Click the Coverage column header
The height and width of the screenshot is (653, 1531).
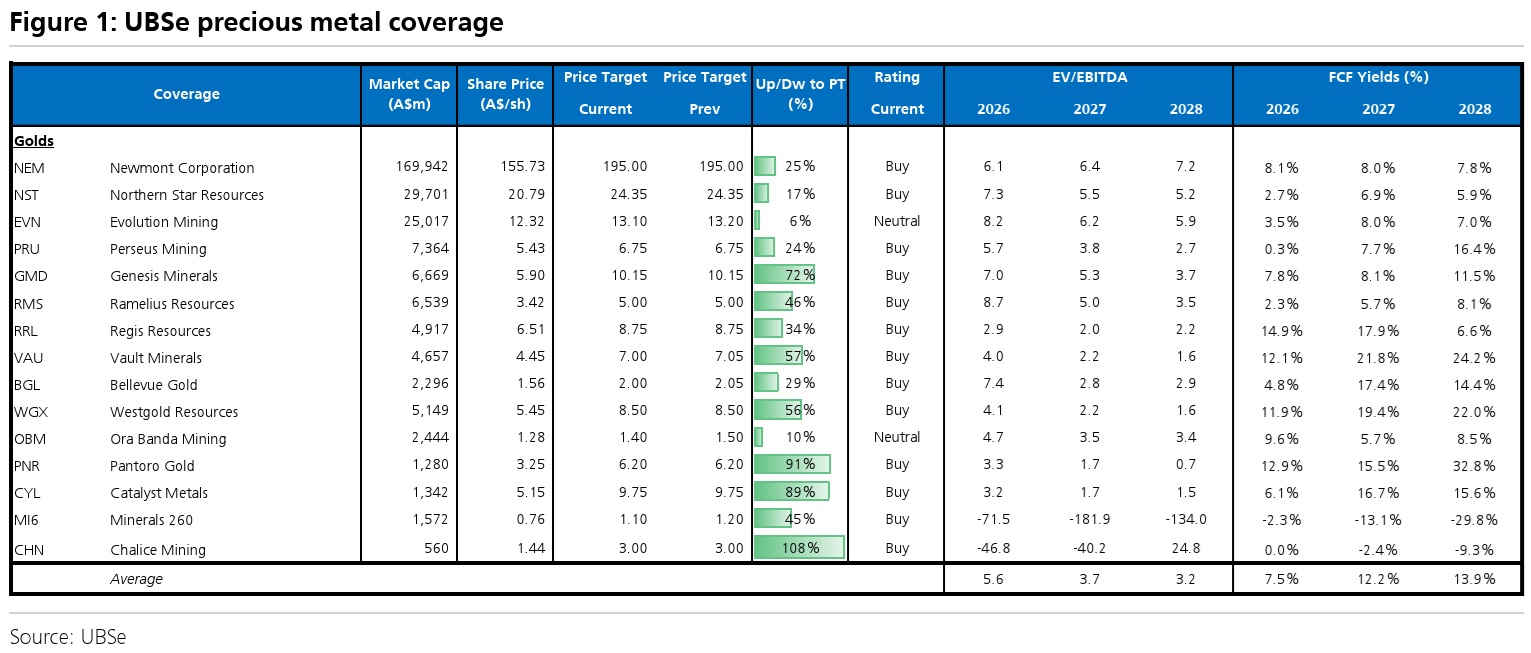(186, 94)
